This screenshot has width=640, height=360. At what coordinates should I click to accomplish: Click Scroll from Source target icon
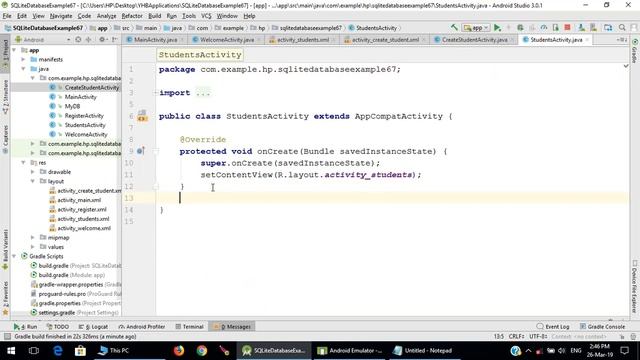78,40
